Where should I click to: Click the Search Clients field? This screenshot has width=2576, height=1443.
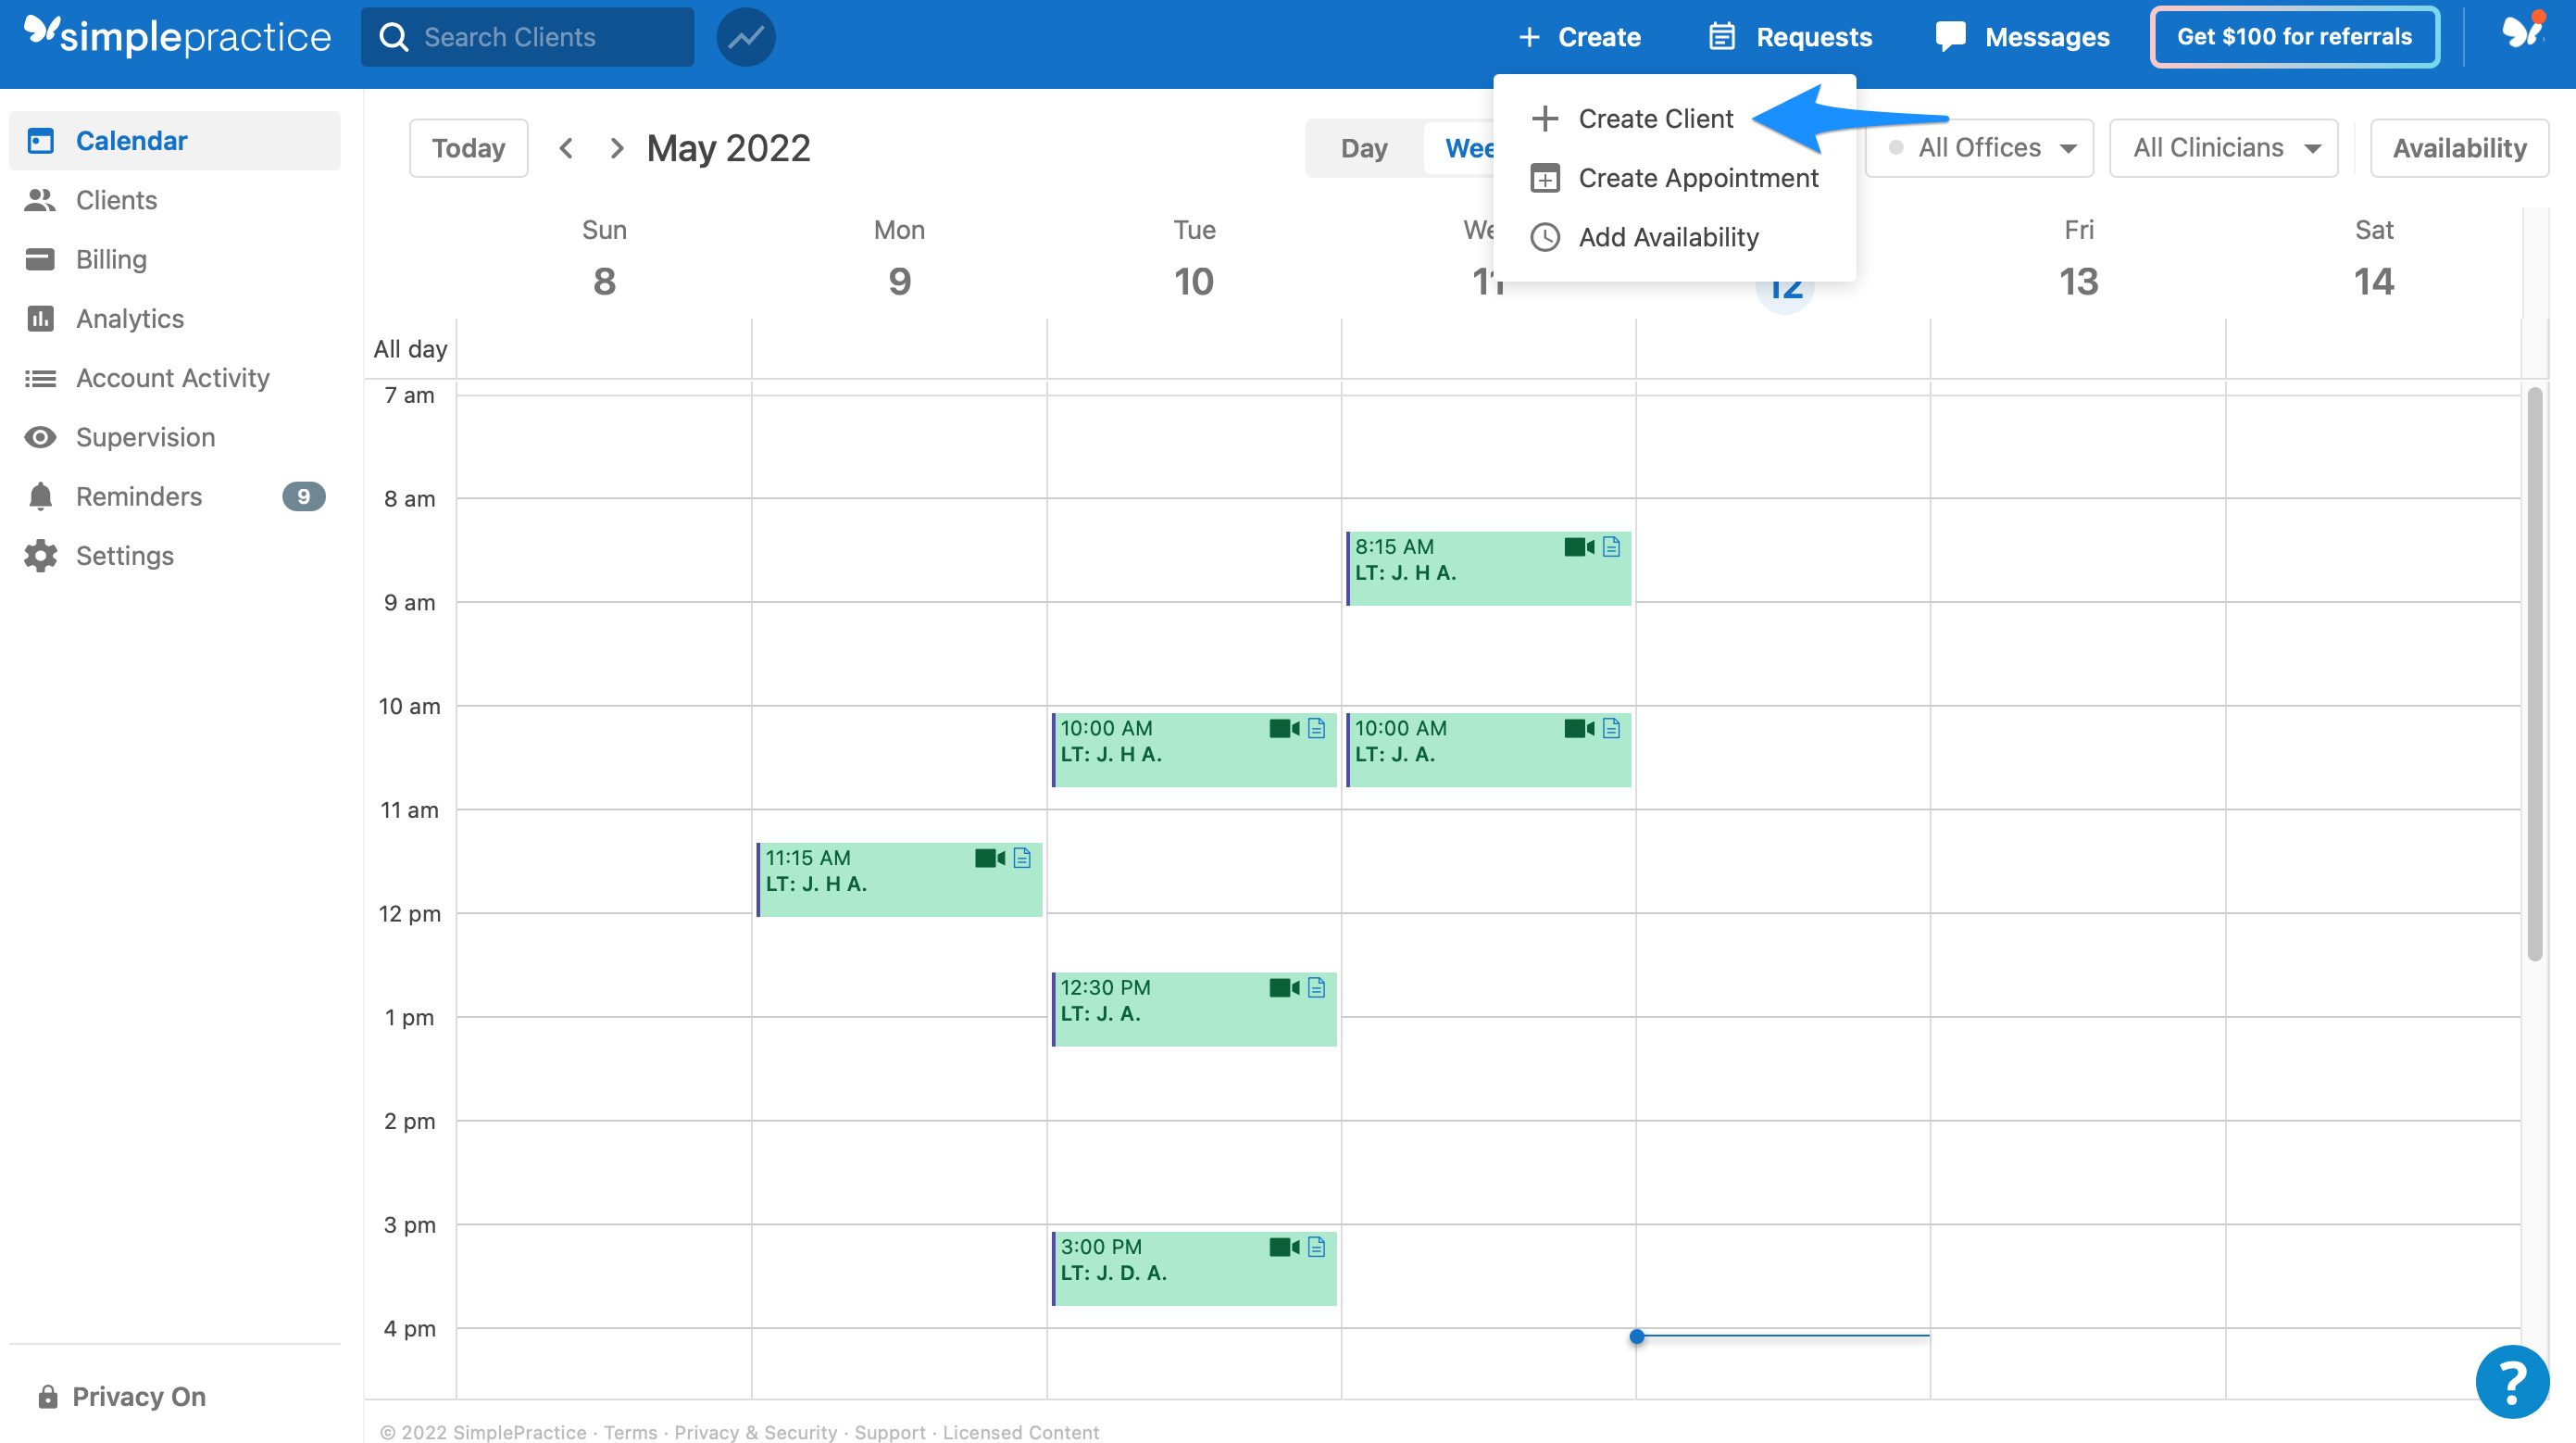(527, 37)
